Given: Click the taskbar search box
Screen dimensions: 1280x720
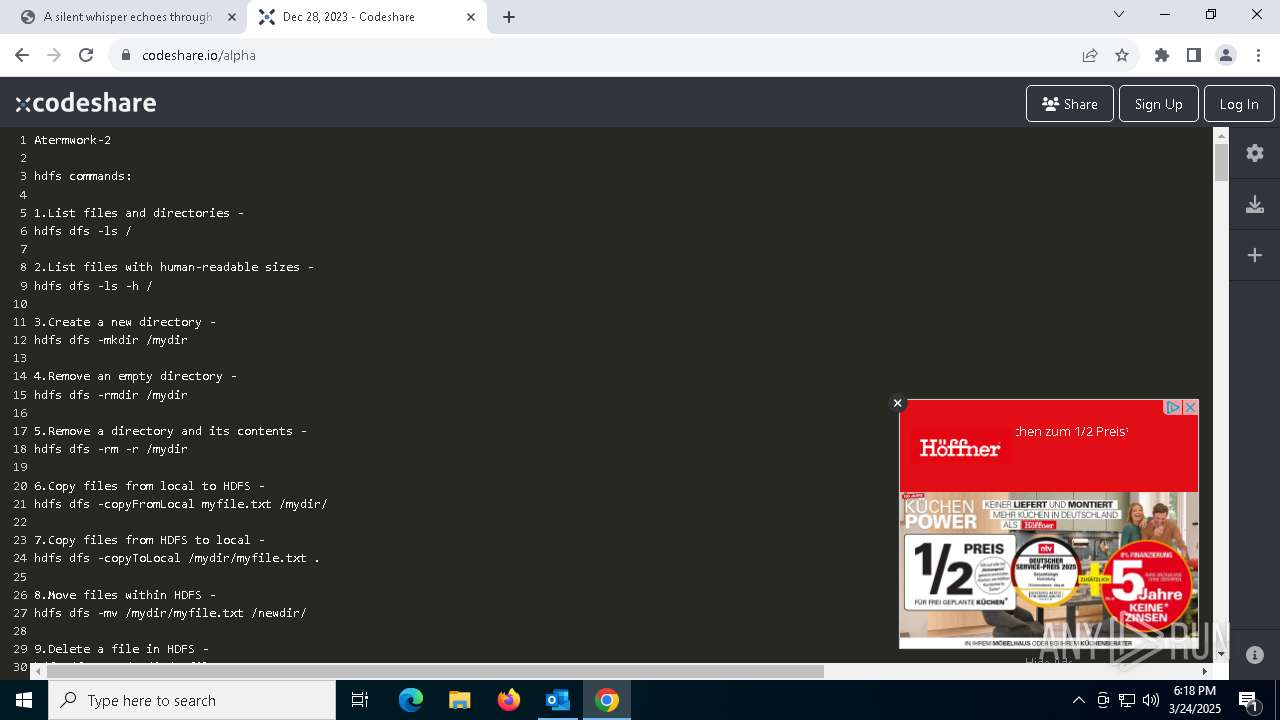Looking at the screenshot, I should [x=192, y=700].
